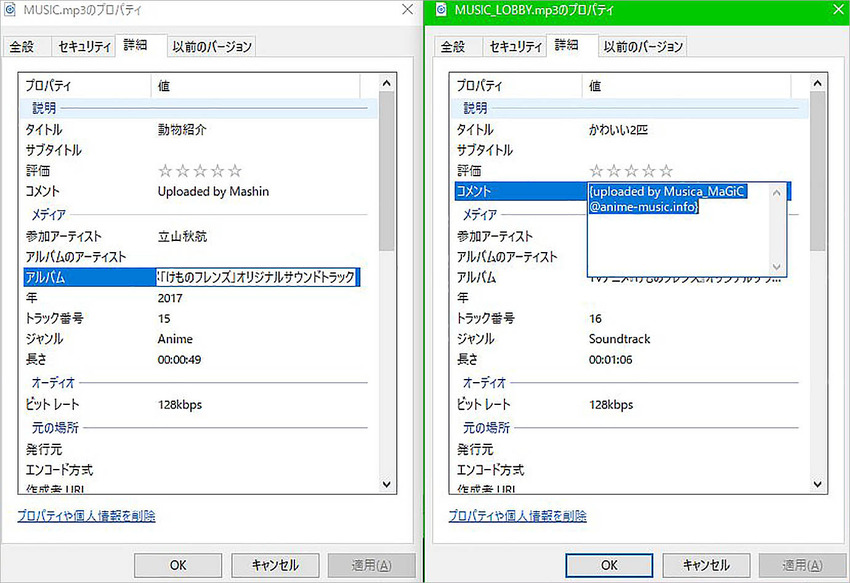
Task: Click プロパティや個人情報を削除 link in MUSIC.mp3 window
Action: (86, 515)
